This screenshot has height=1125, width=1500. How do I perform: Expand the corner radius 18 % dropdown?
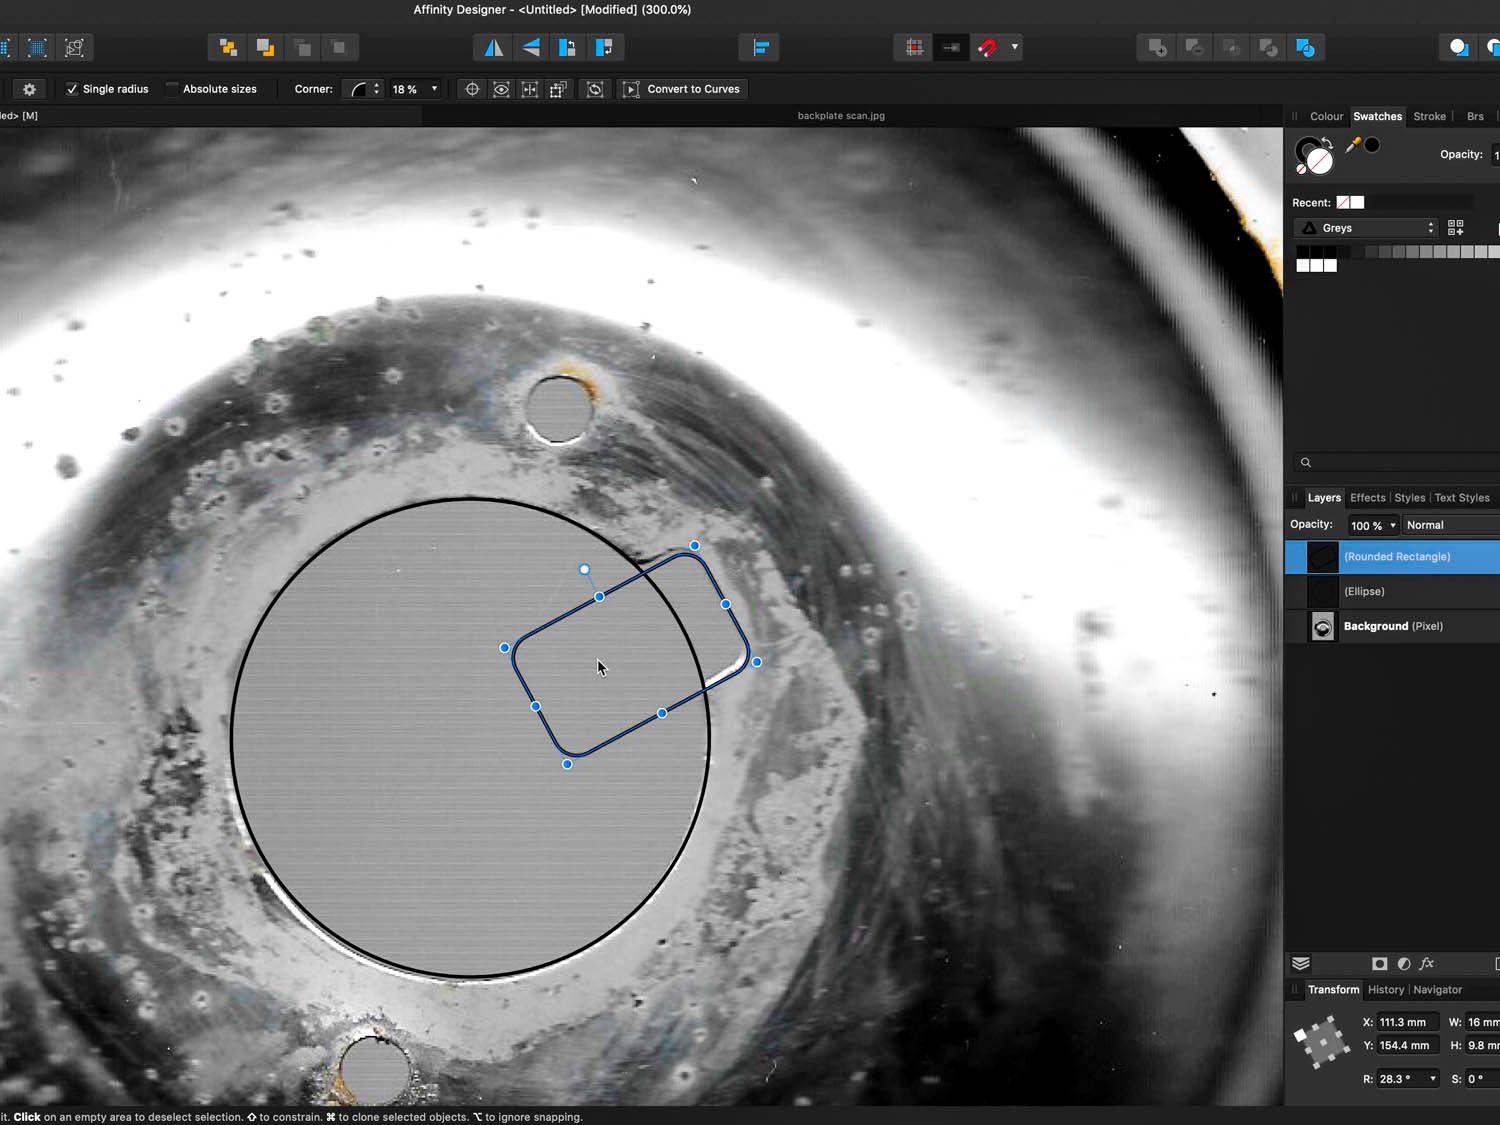(434, 89)
